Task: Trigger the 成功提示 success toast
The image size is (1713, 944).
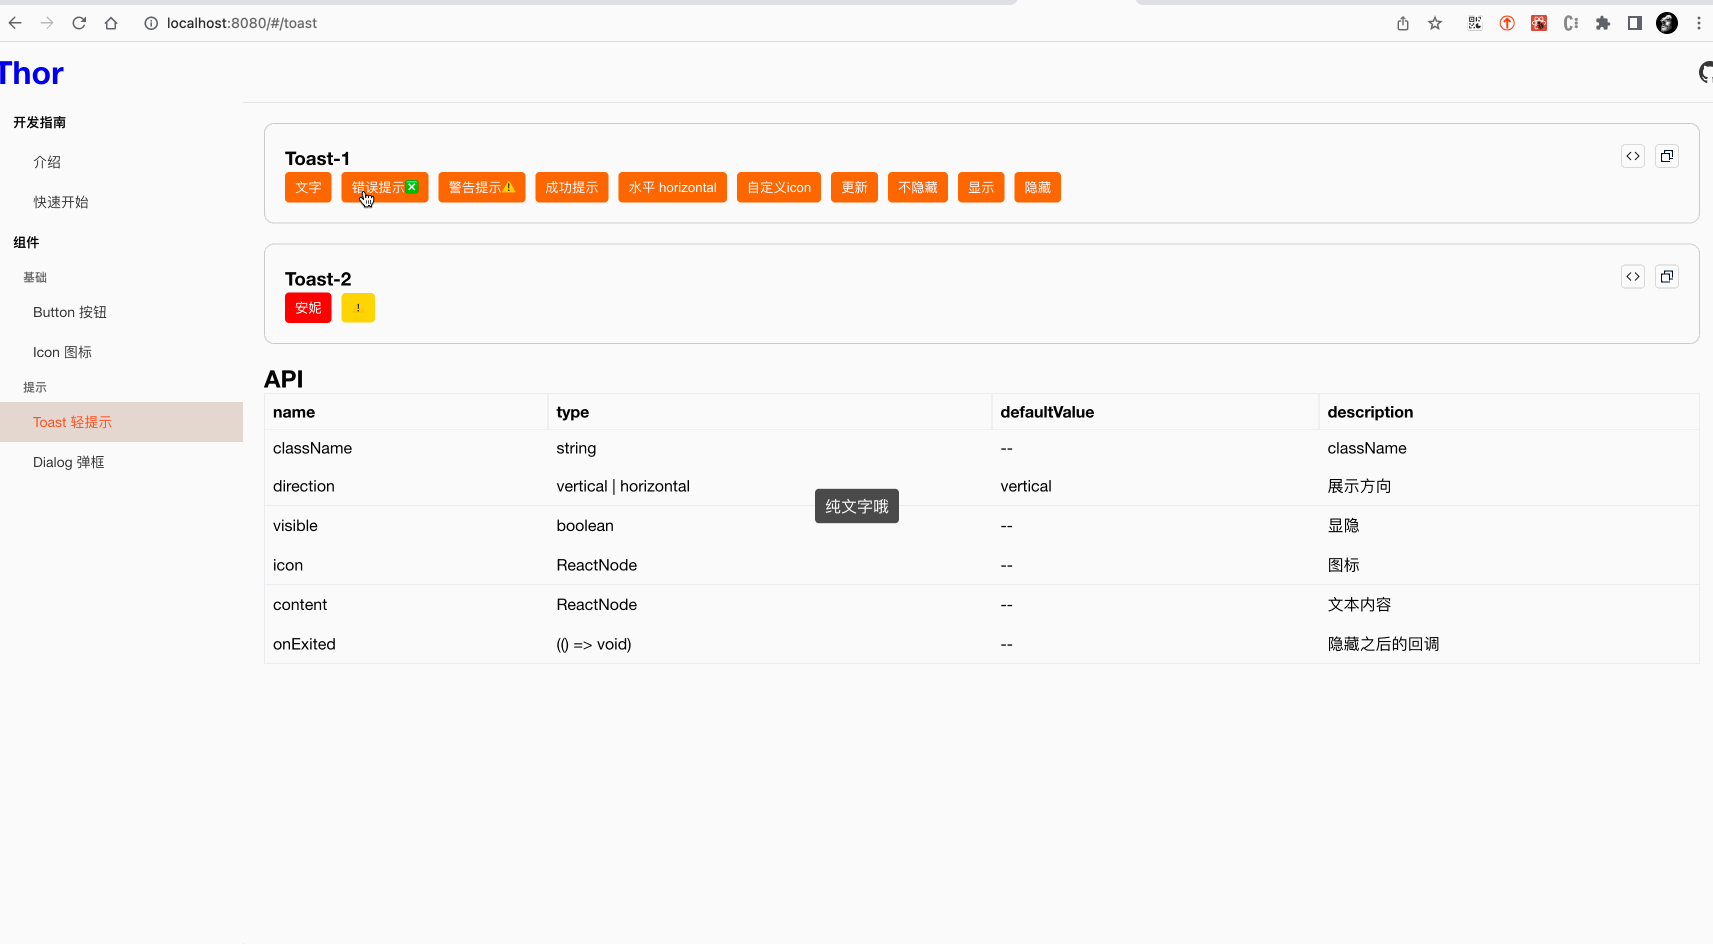Action: (572, 188)
